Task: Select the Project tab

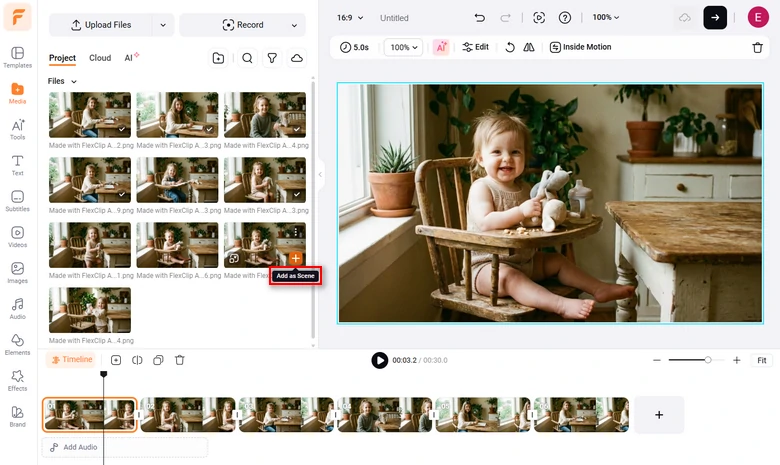Action: coord(62,58)
